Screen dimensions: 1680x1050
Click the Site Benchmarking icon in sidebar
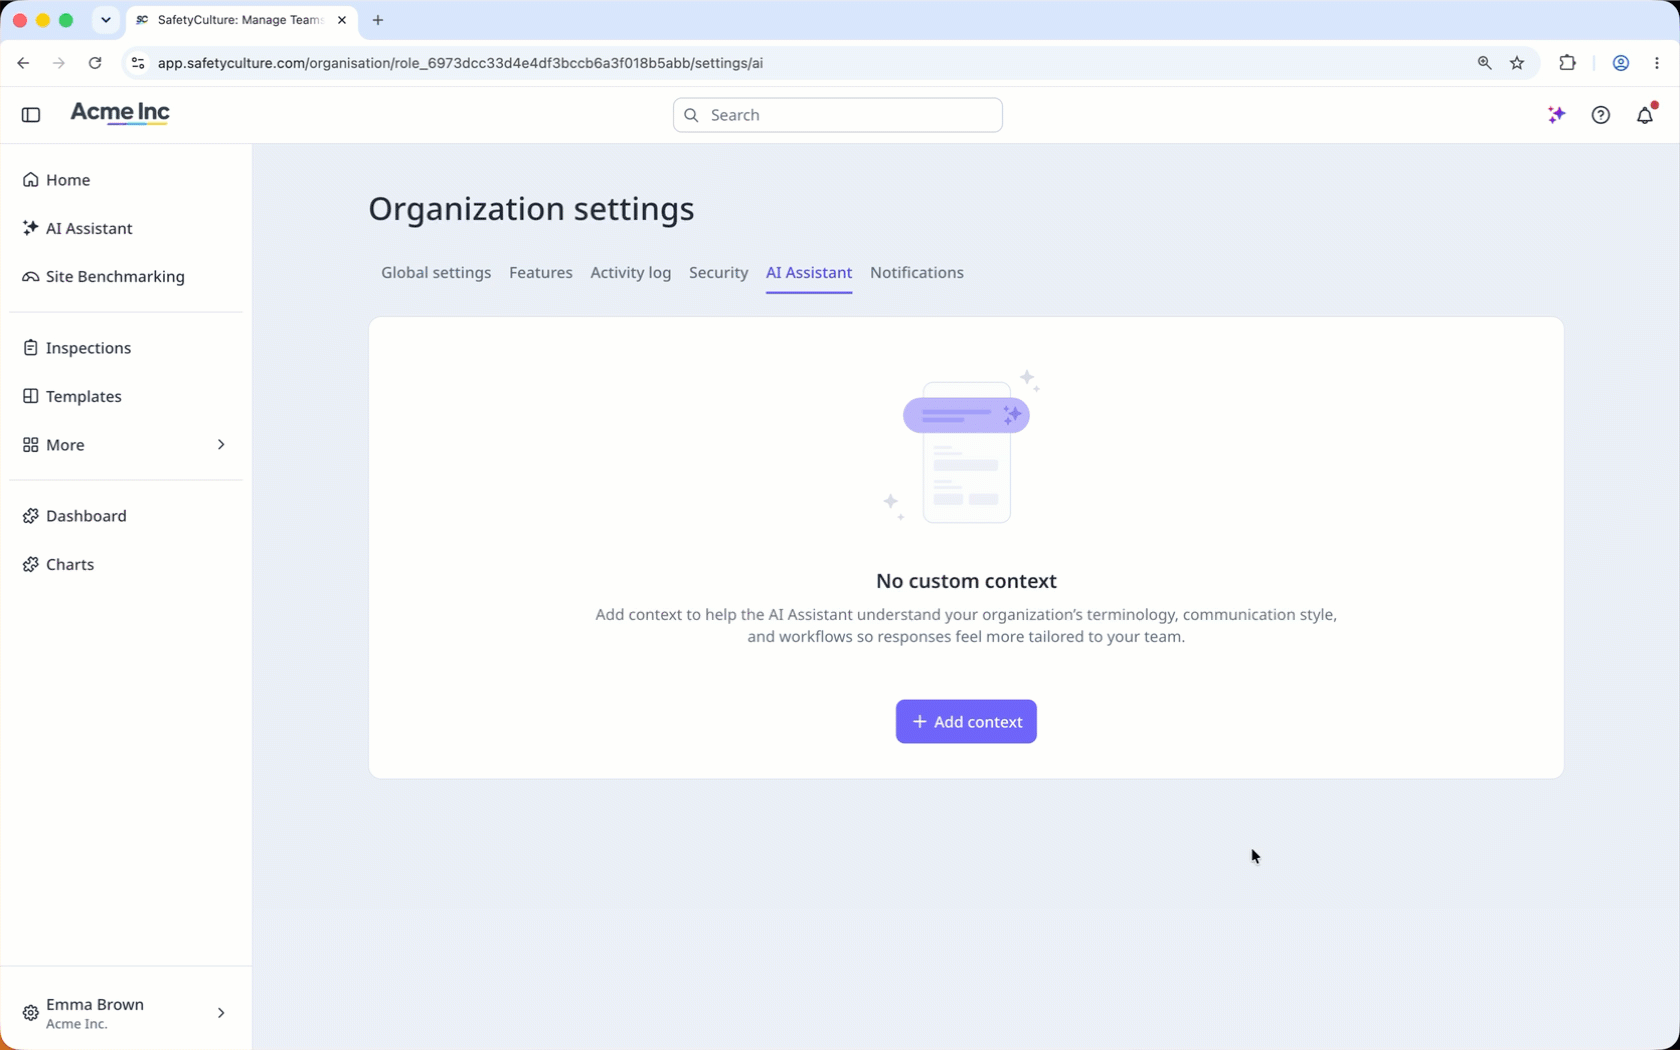tap(31, 277)
